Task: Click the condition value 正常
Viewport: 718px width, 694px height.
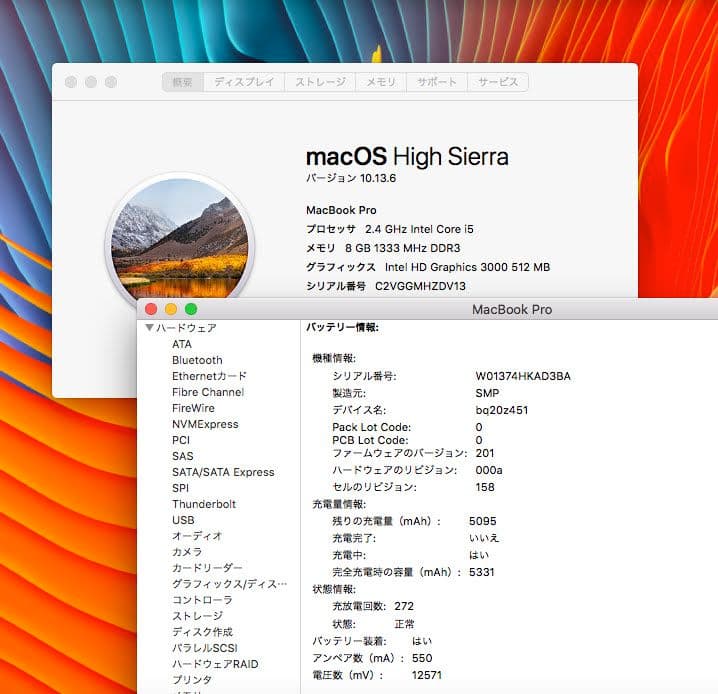Action: [x=404, y=624]
